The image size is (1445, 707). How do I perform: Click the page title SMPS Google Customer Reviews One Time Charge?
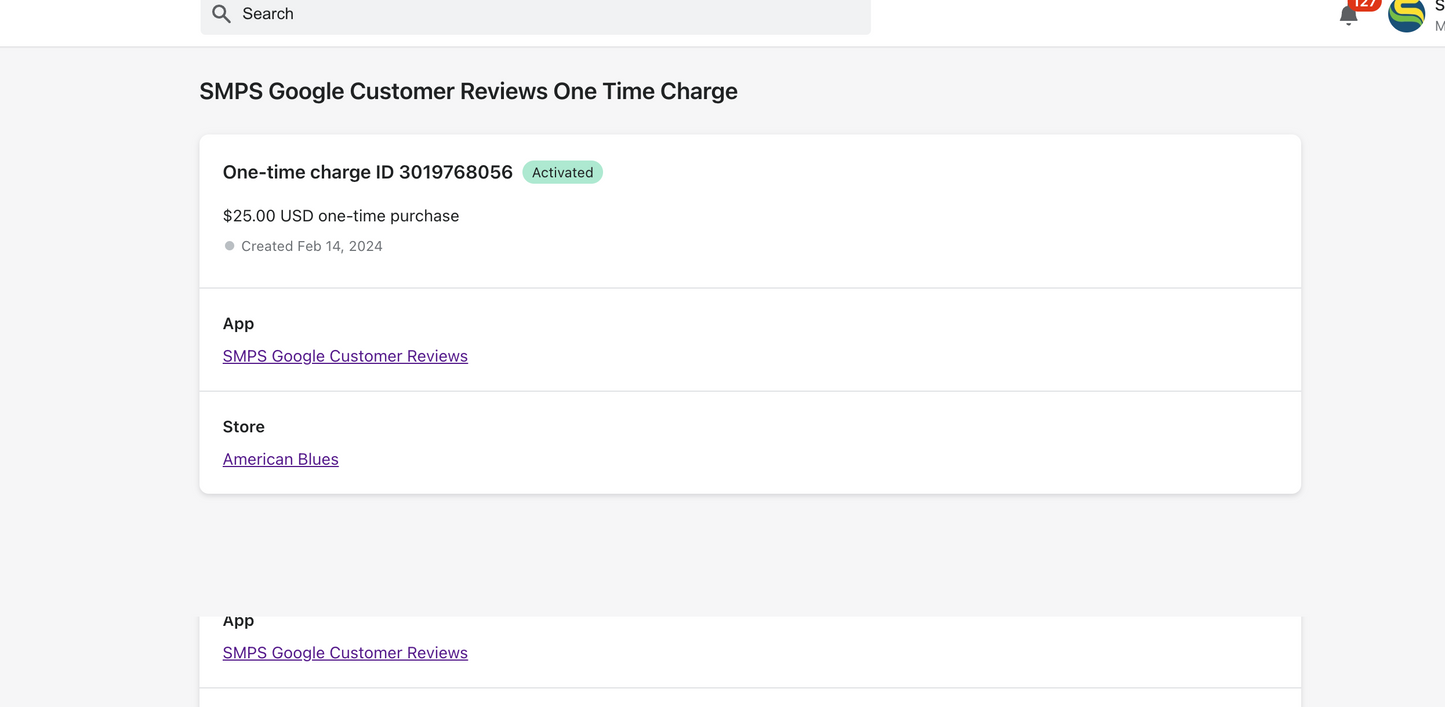click(x=468, y=91)
